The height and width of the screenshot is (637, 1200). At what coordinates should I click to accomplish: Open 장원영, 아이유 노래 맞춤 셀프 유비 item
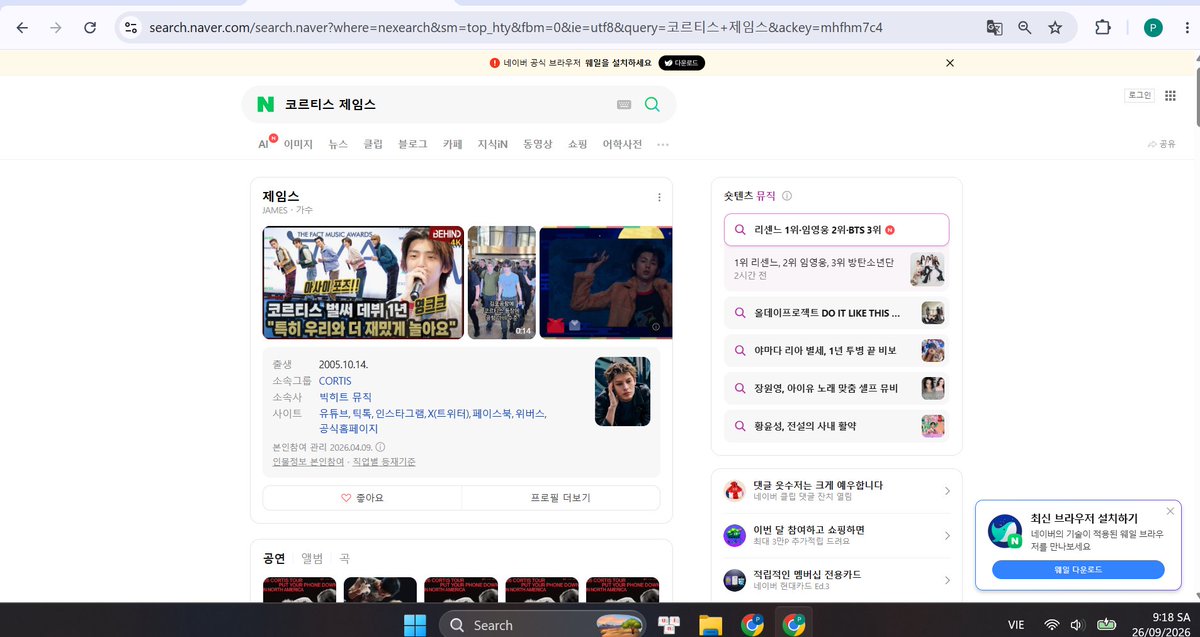(836, 388)
